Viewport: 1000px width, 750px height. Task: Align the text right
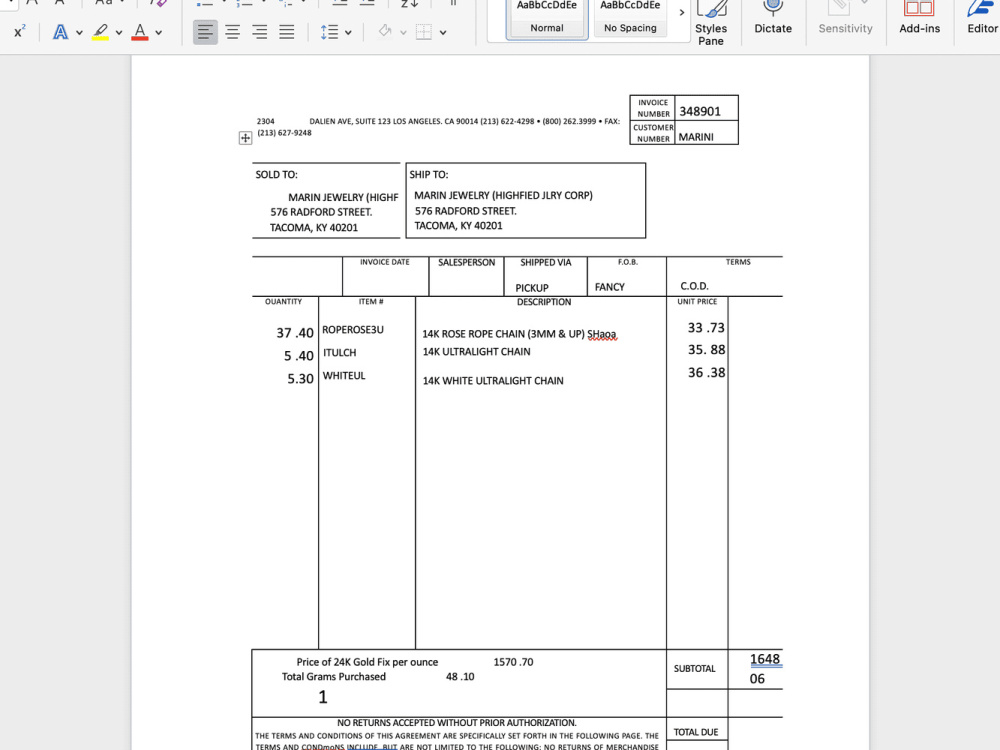tap(260, 32)
